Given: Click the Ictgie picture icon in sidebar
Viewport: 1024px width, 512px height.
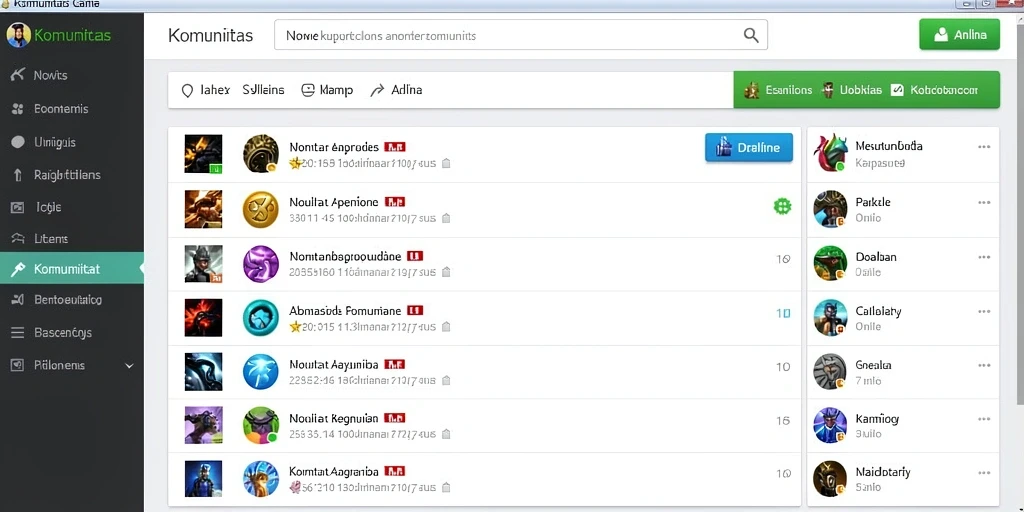Looking at the screenshot, I should [x=18, y=208].
